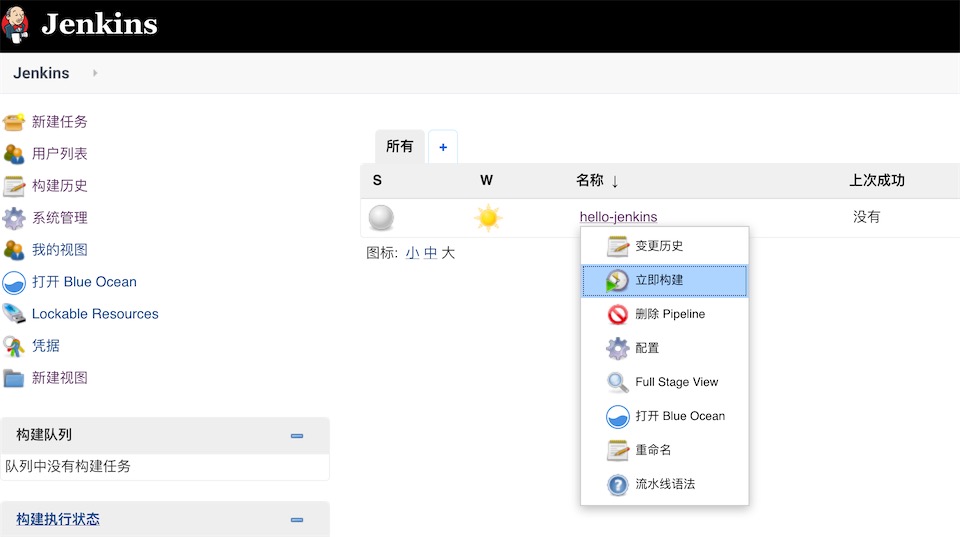
Task: Select the 所有 view tab
Action: point(400,146)
